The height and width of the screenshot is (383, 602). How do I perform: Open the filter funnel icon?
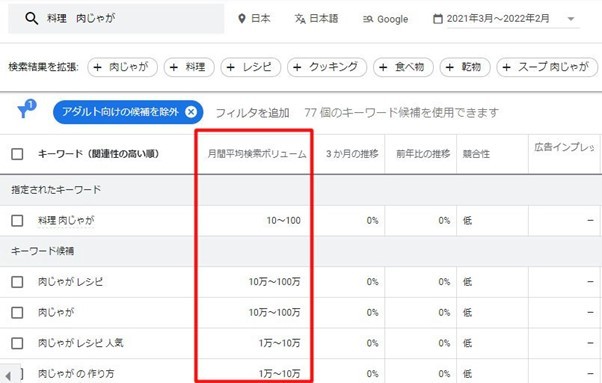pyautogui.click(x=26, y=109)
